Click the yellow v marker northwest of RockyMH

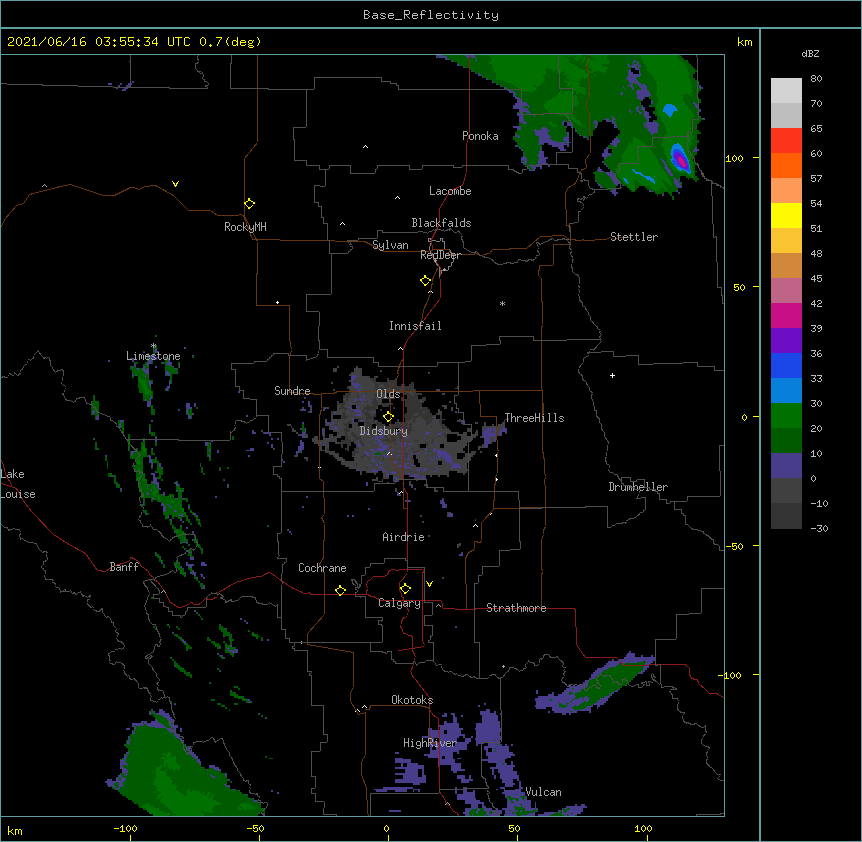pos(175,184)
